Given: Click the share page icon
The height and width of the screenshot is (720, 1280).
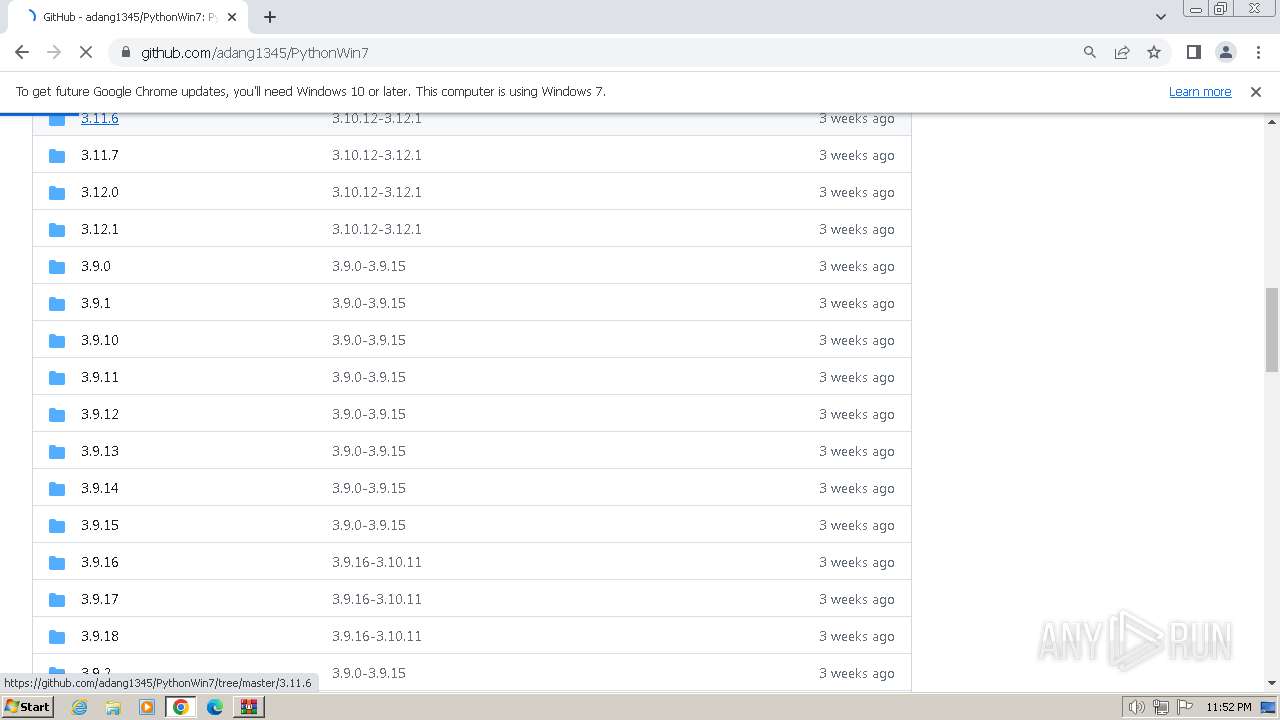Looking at the screenshot, I should 1122,52.
